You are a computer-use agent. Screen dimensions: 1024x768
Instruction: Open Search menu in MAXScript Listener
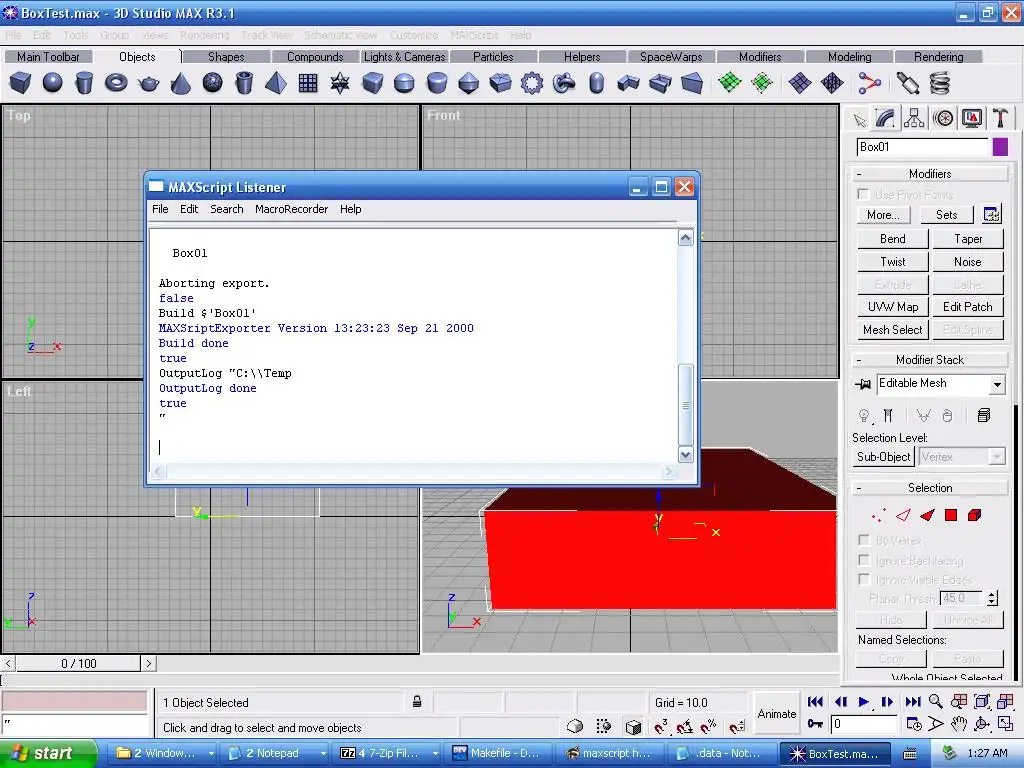[227, 209]
